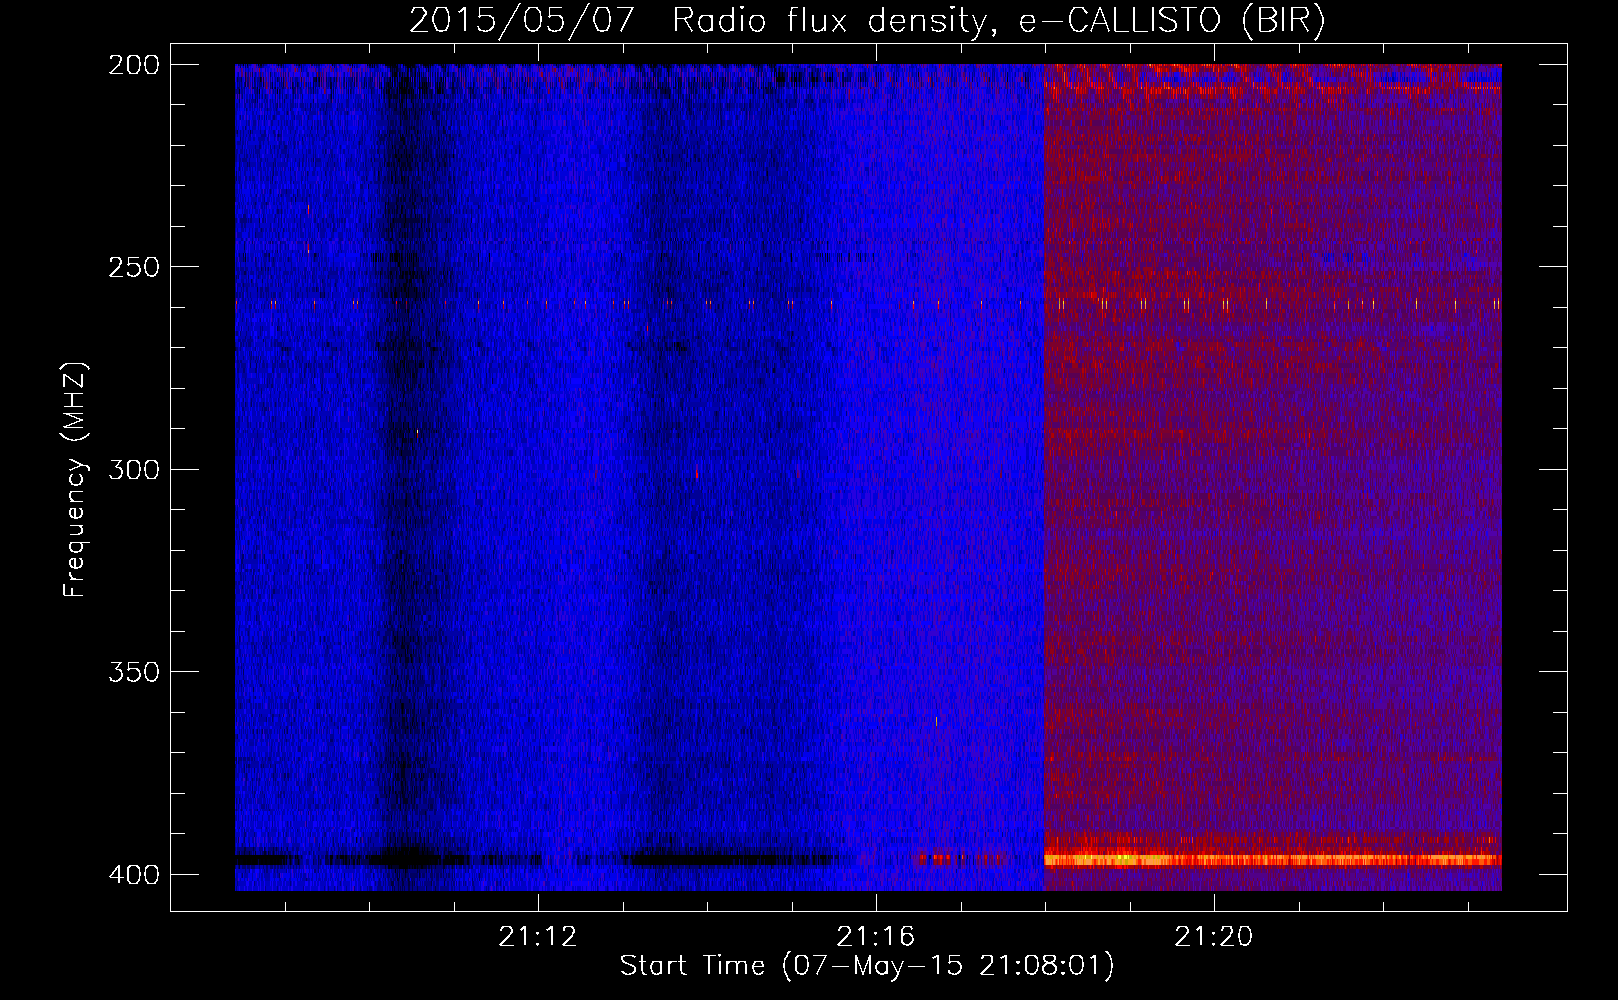Click the 350 frequency tick label
Viewport: 1618px width, 1000px height.
point(133,672)
